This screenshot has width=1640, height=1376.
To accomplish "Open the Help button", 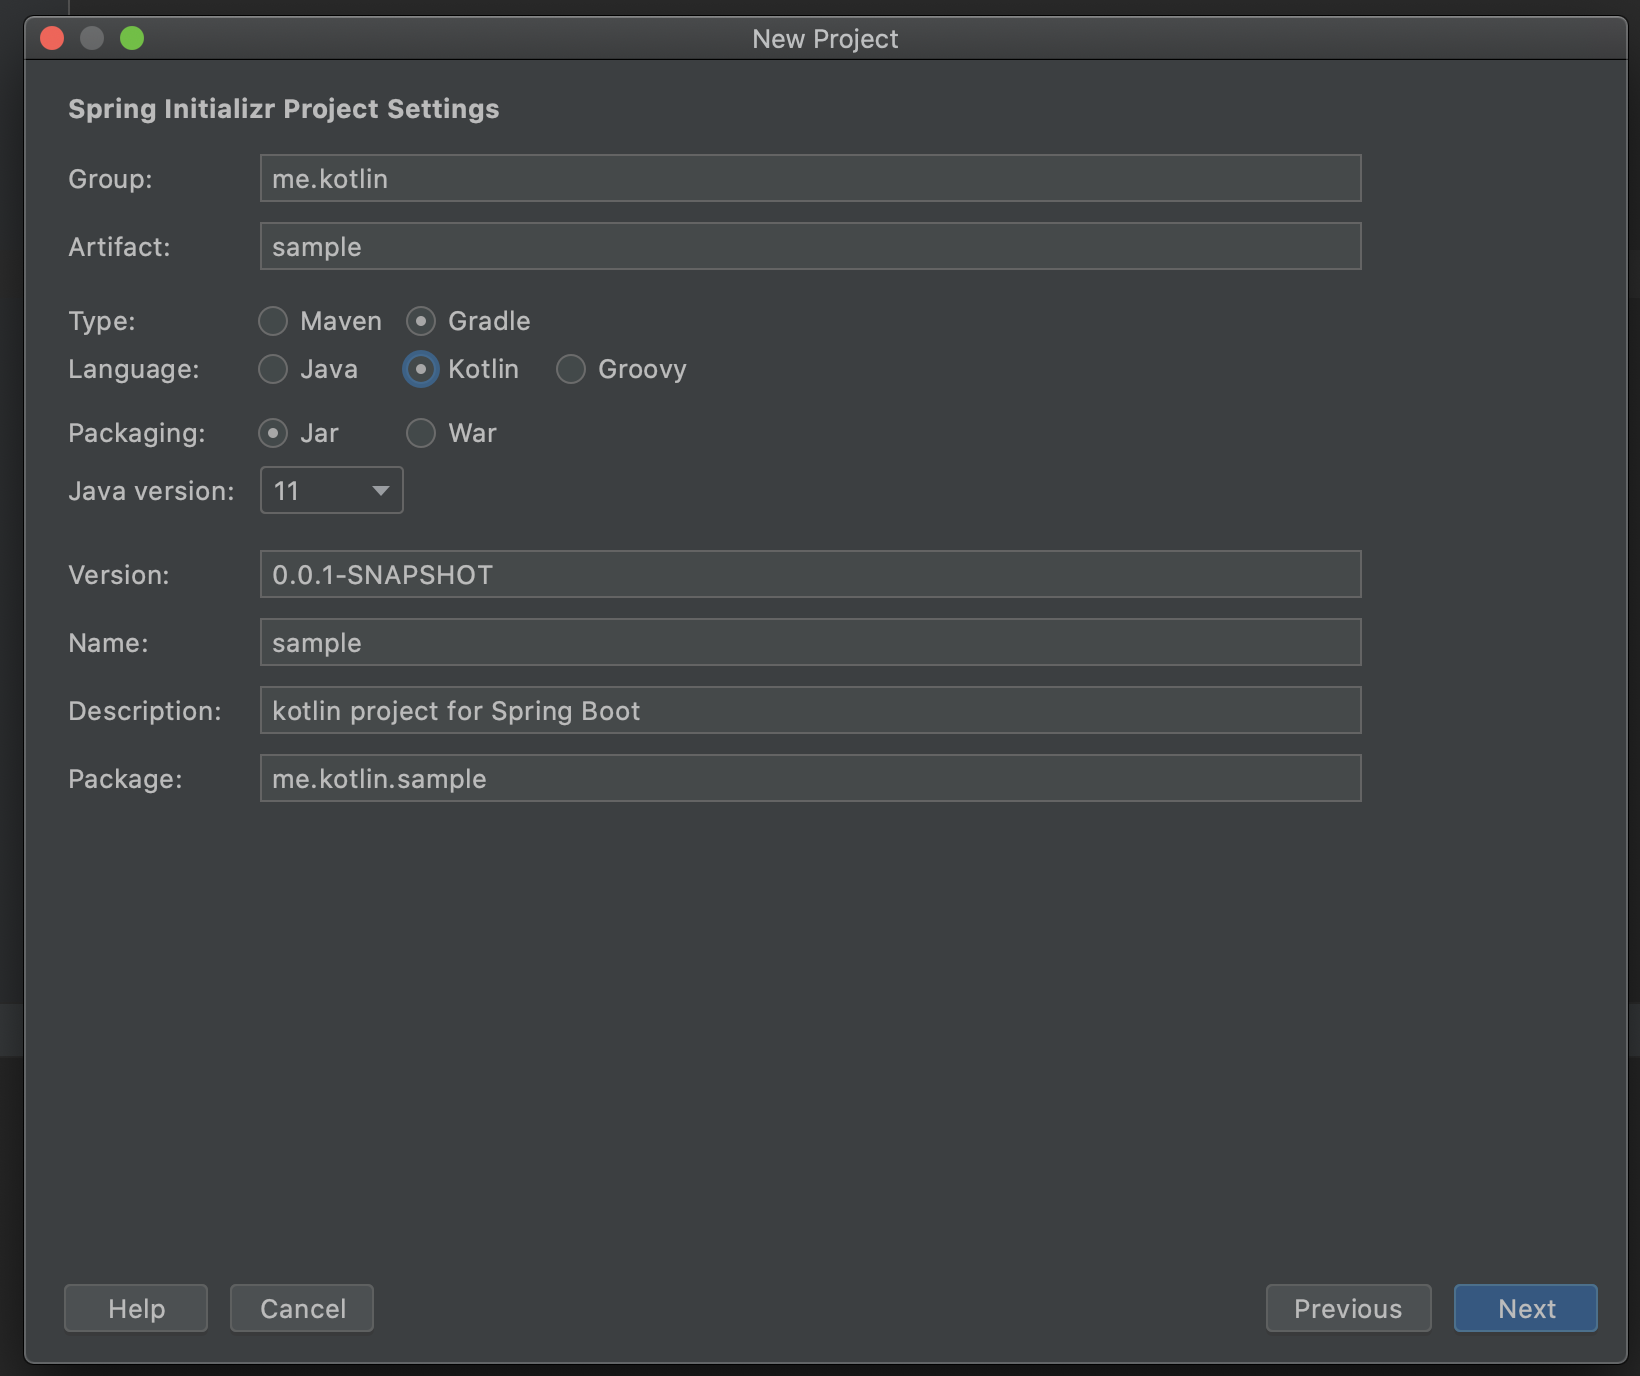I will tap(136, 1308).
